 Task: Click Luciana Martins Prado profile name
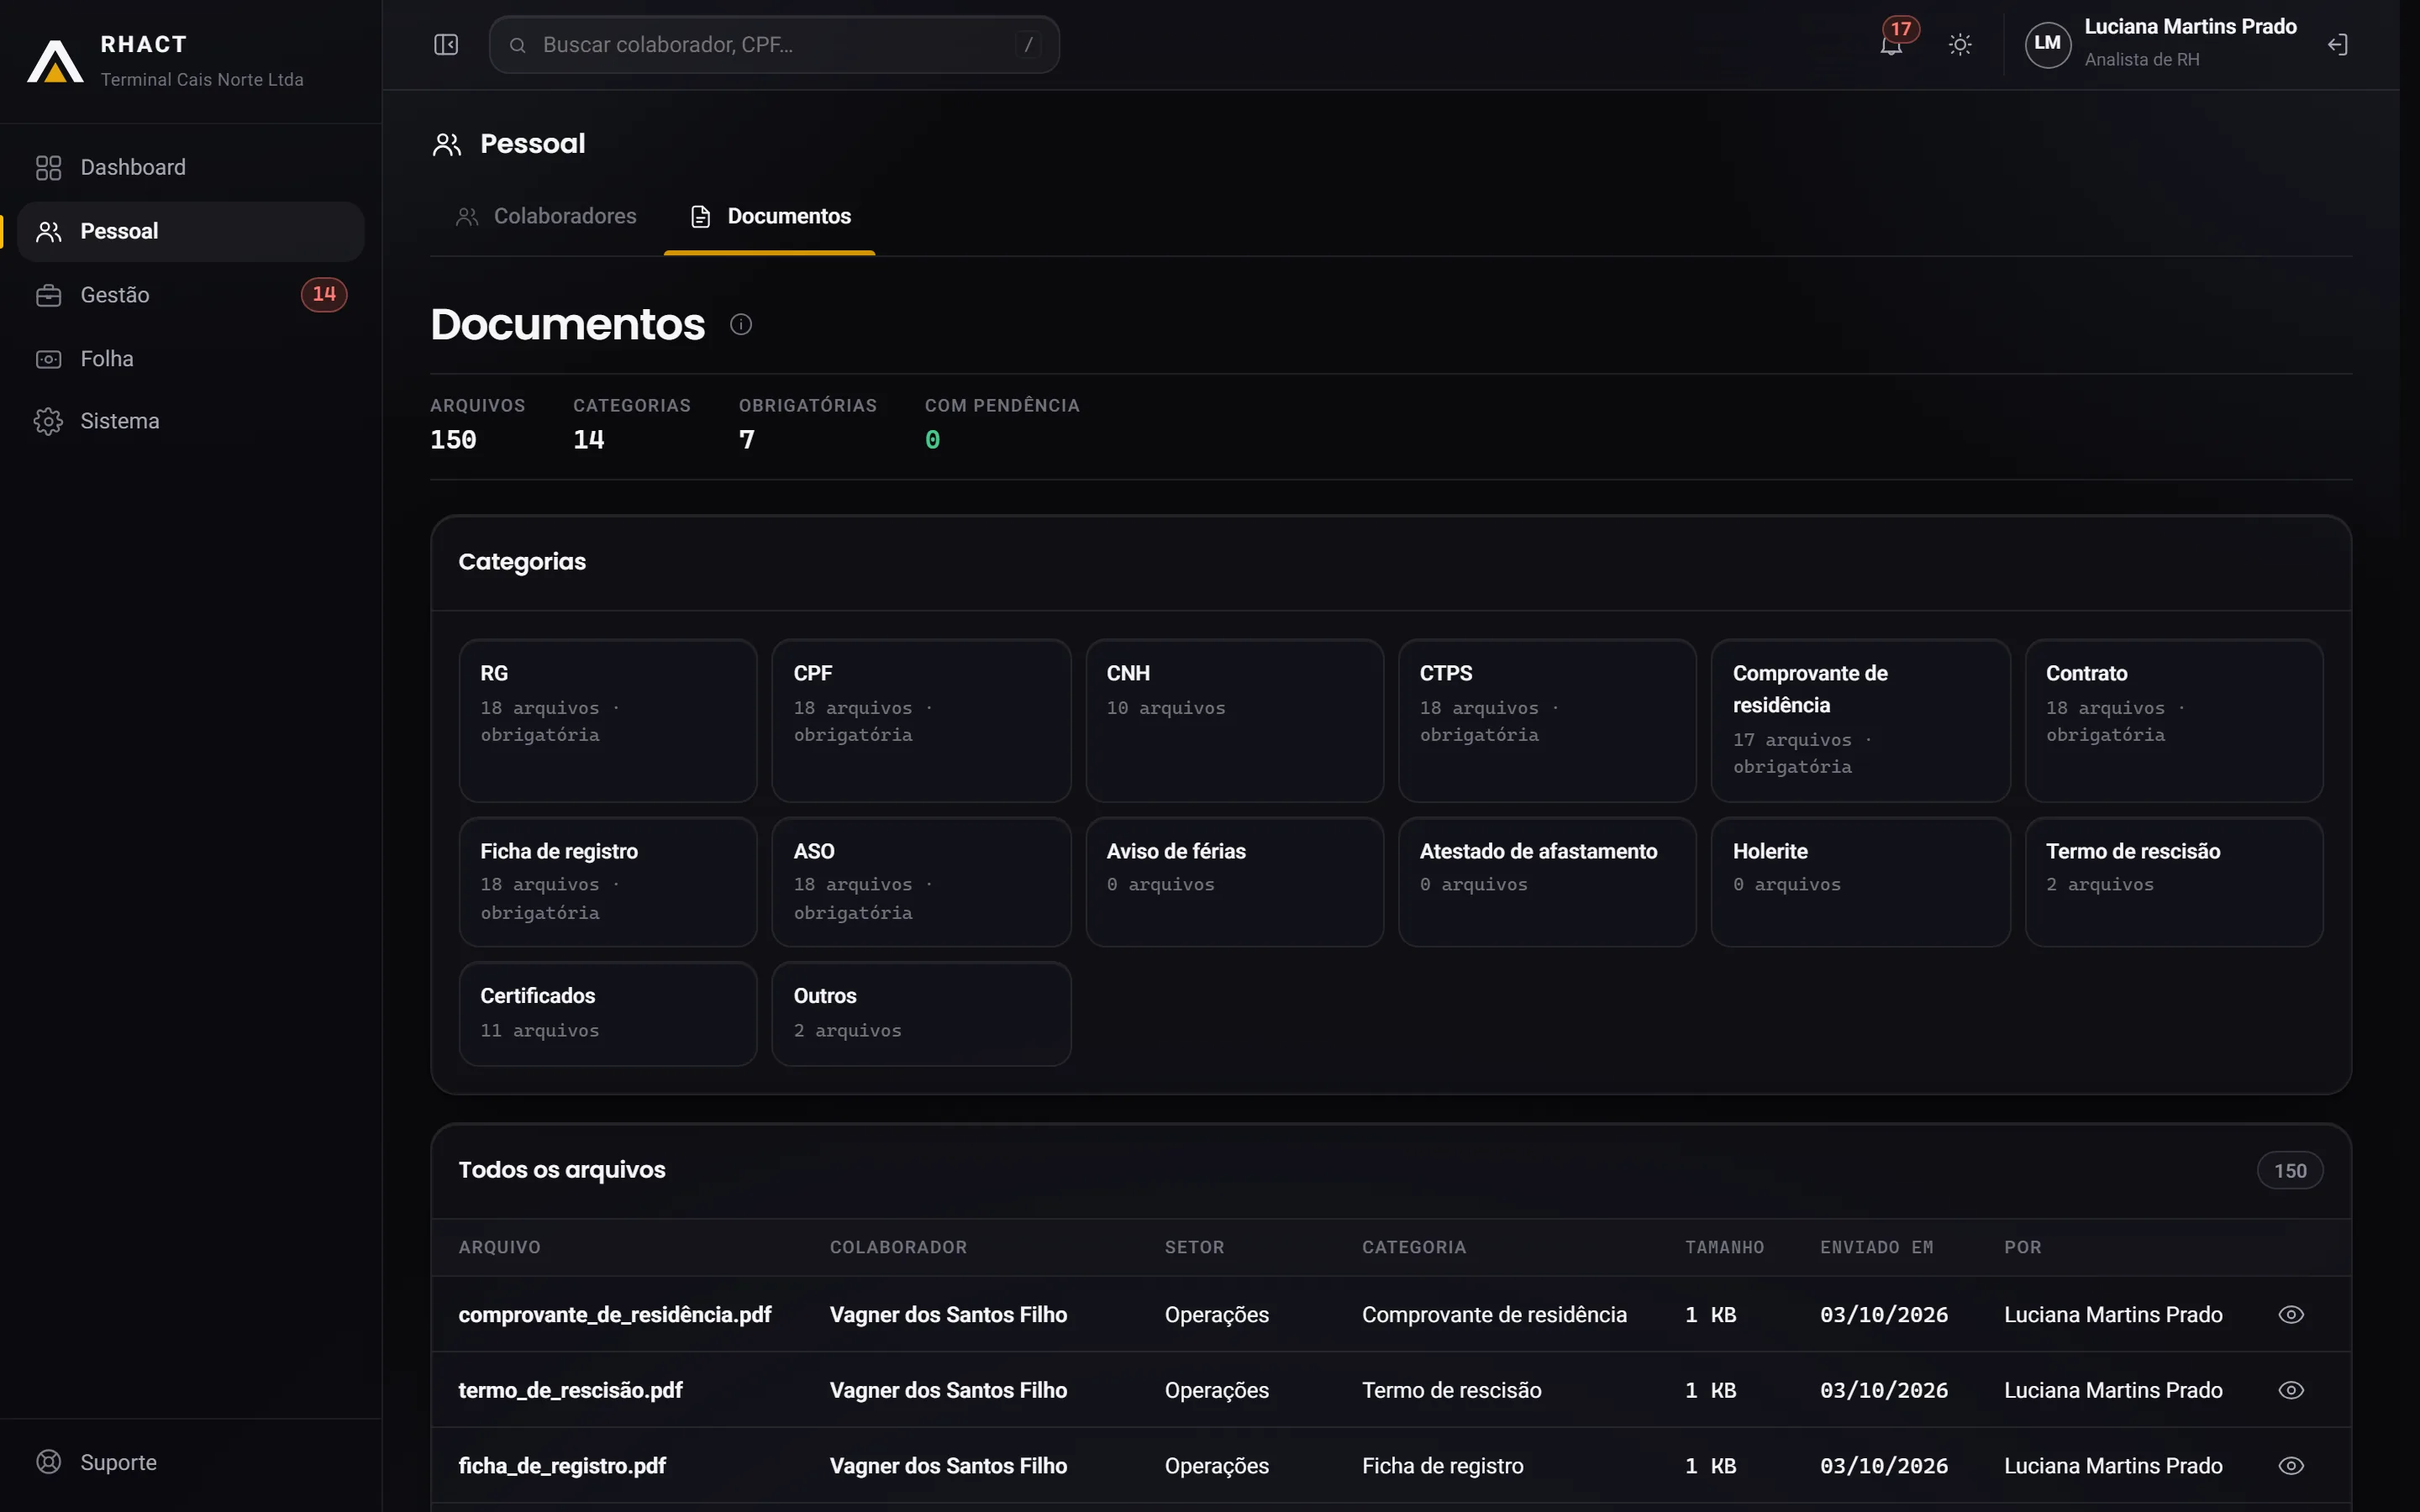pos(2190,27)
